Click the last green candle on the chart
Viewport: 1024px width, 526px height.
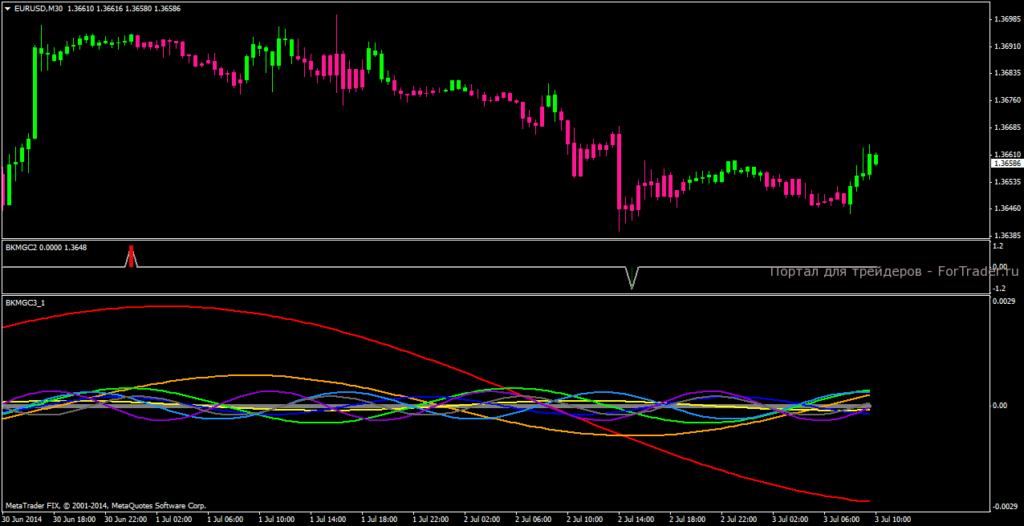(x=875, y=159)
